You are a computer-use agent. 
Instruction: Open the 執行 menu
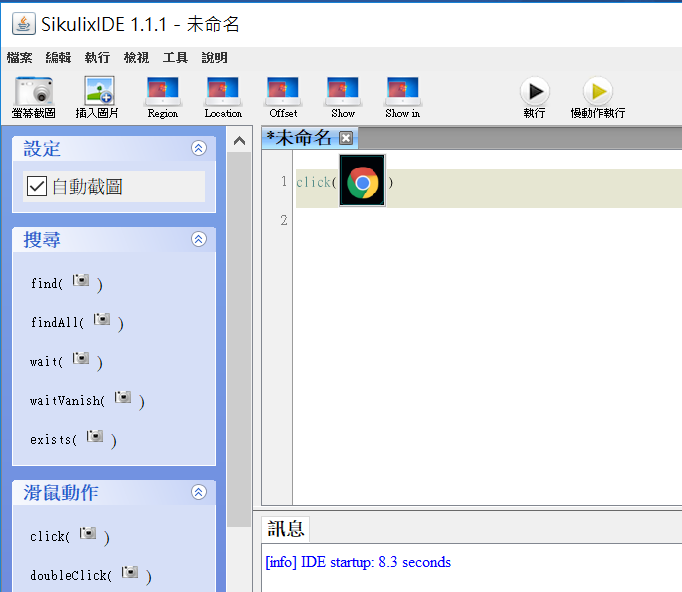(x=97, y=57)
